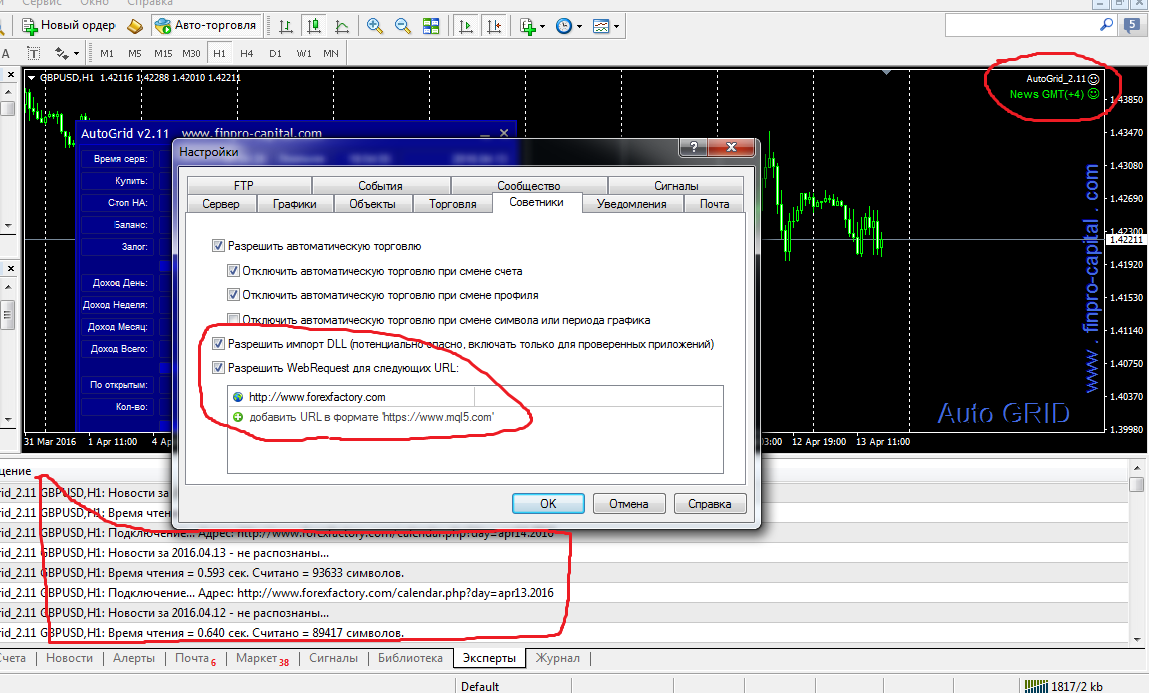This screenshot has height=693, width=1149.
Task: Click the Справка help button in dialog
Action: click(709, 504)
